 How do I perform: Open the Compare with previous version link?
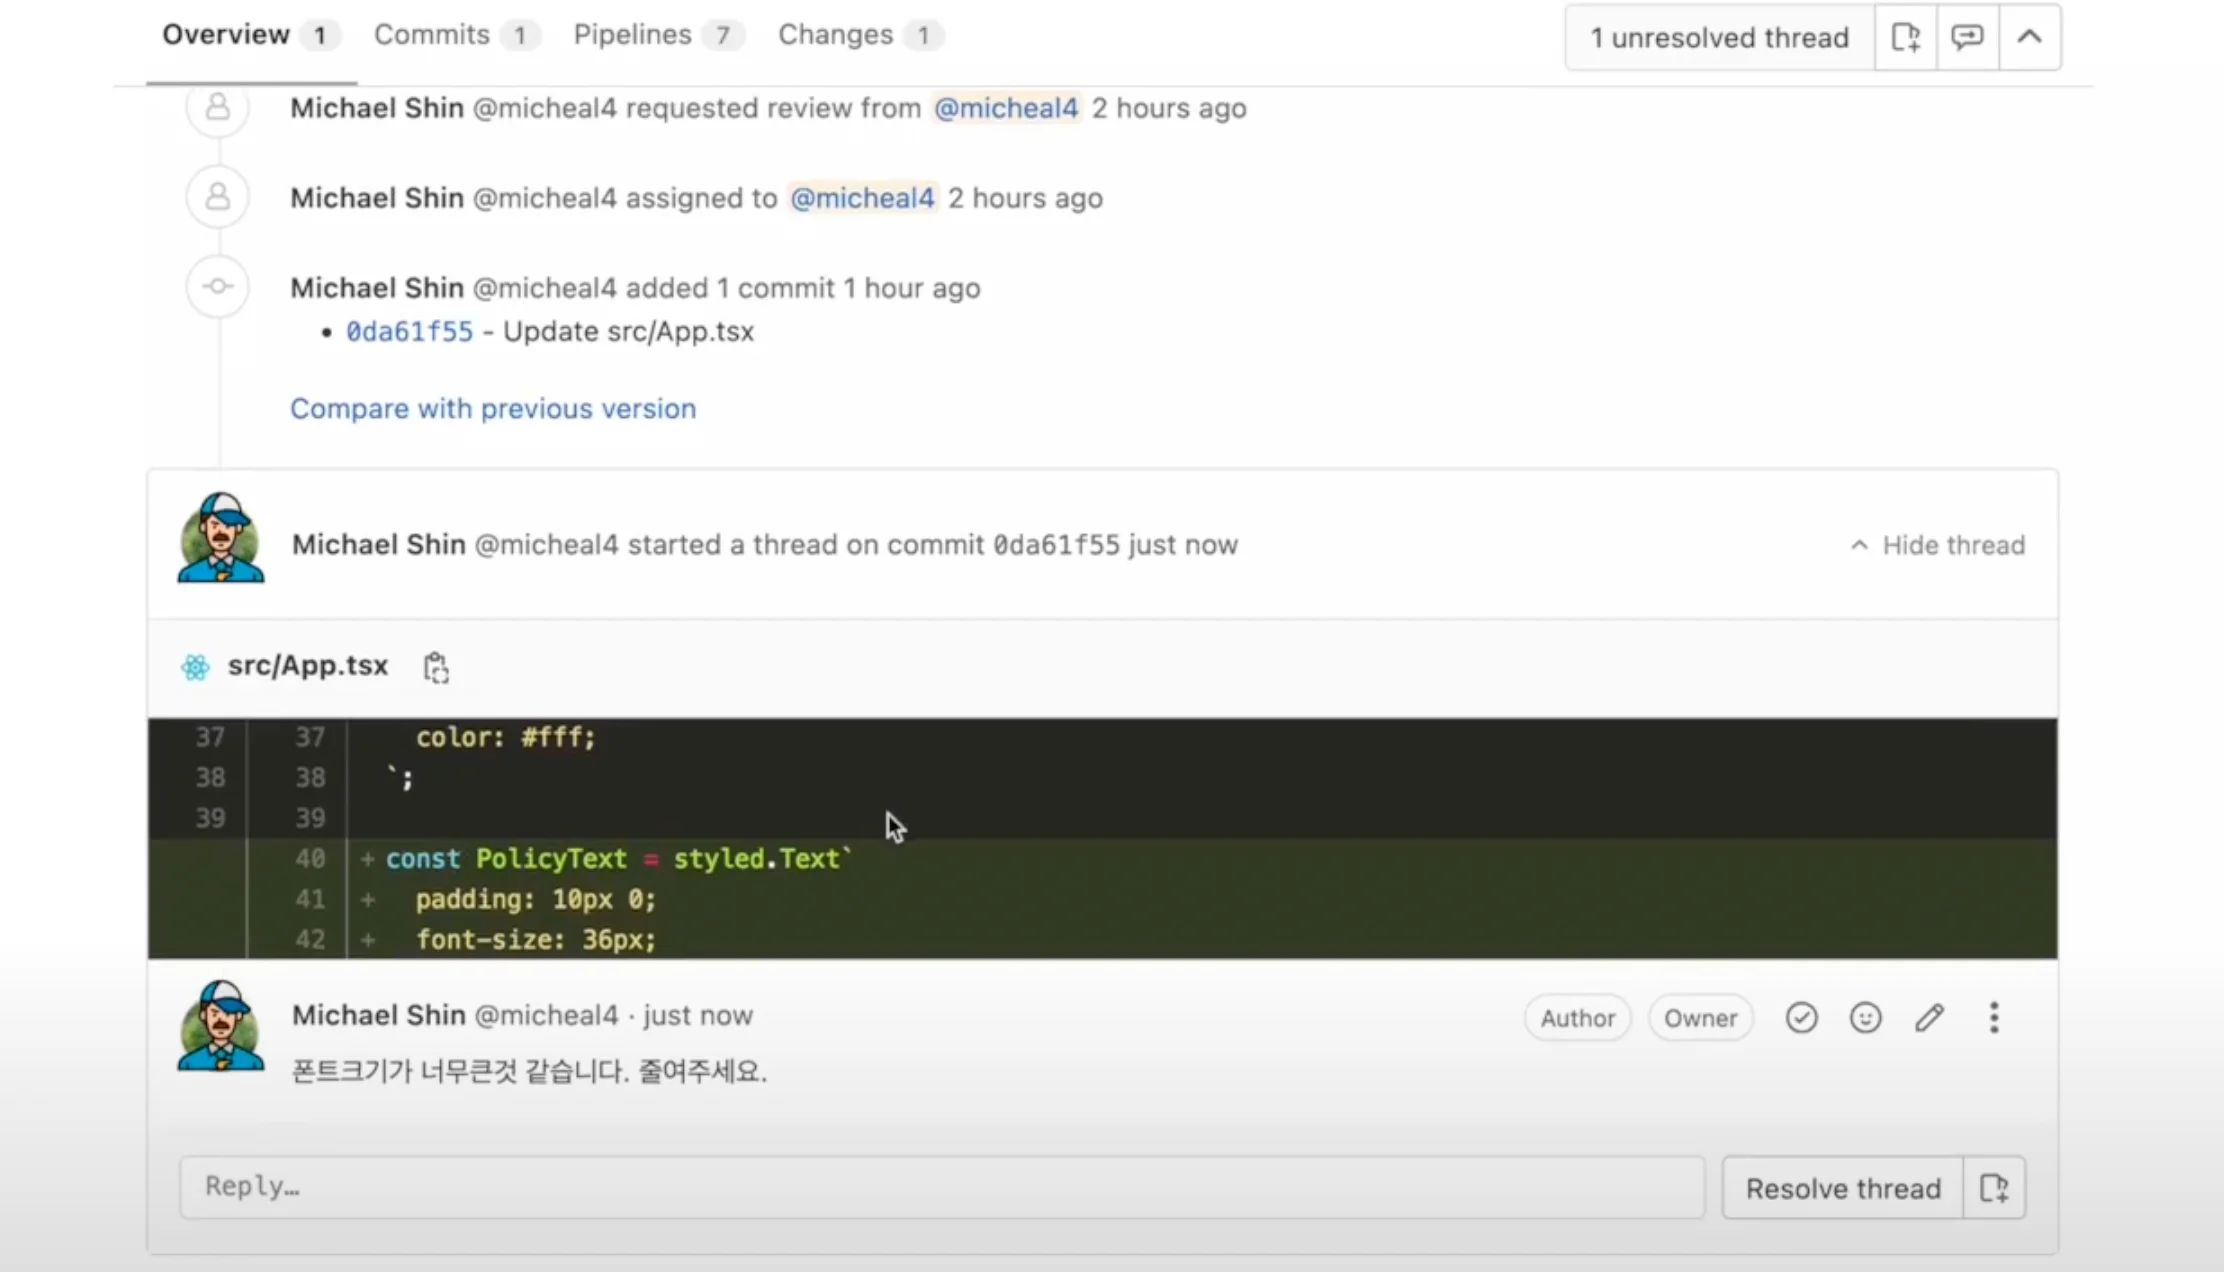(x=493, y=409)
